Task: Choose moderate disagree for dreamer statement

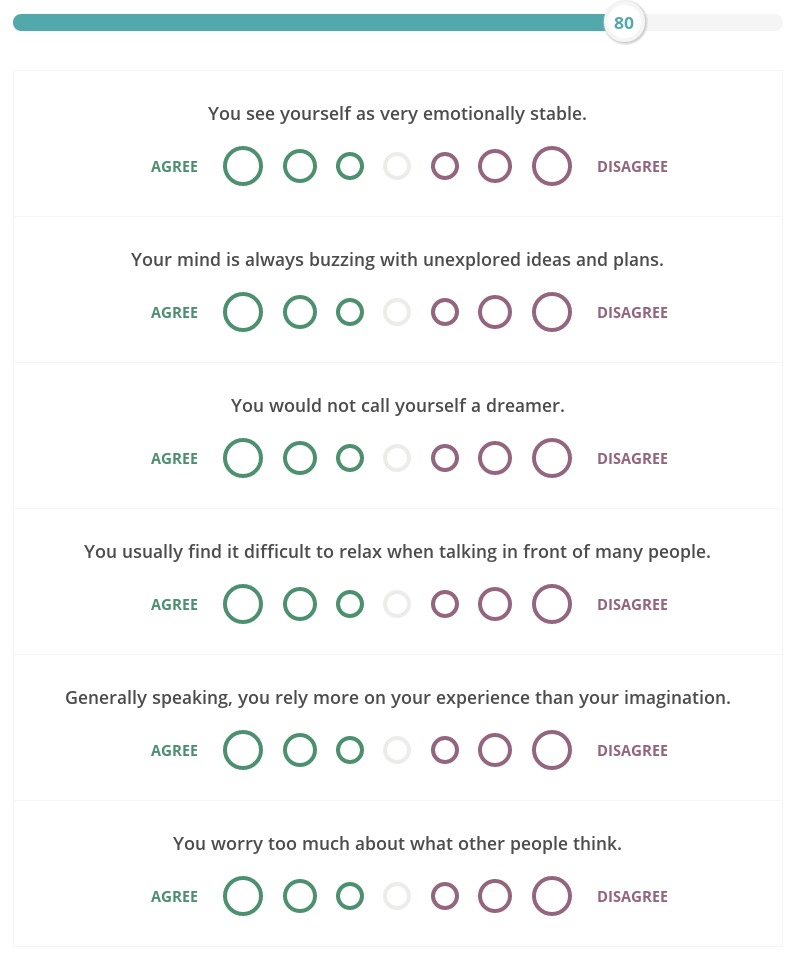Action: [x=495, y=458]
